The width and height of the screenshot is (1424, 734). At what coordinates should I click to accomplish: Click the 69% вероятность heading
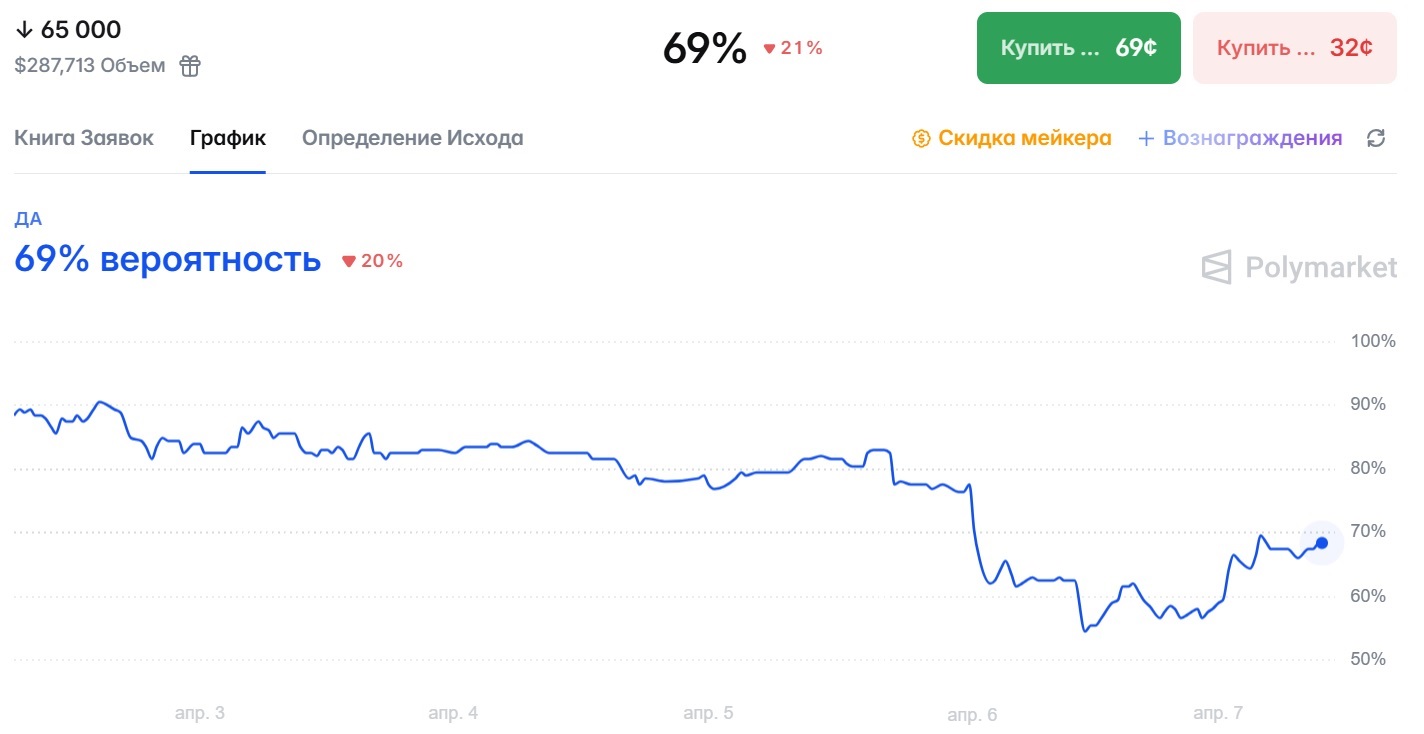pos(168,259)
